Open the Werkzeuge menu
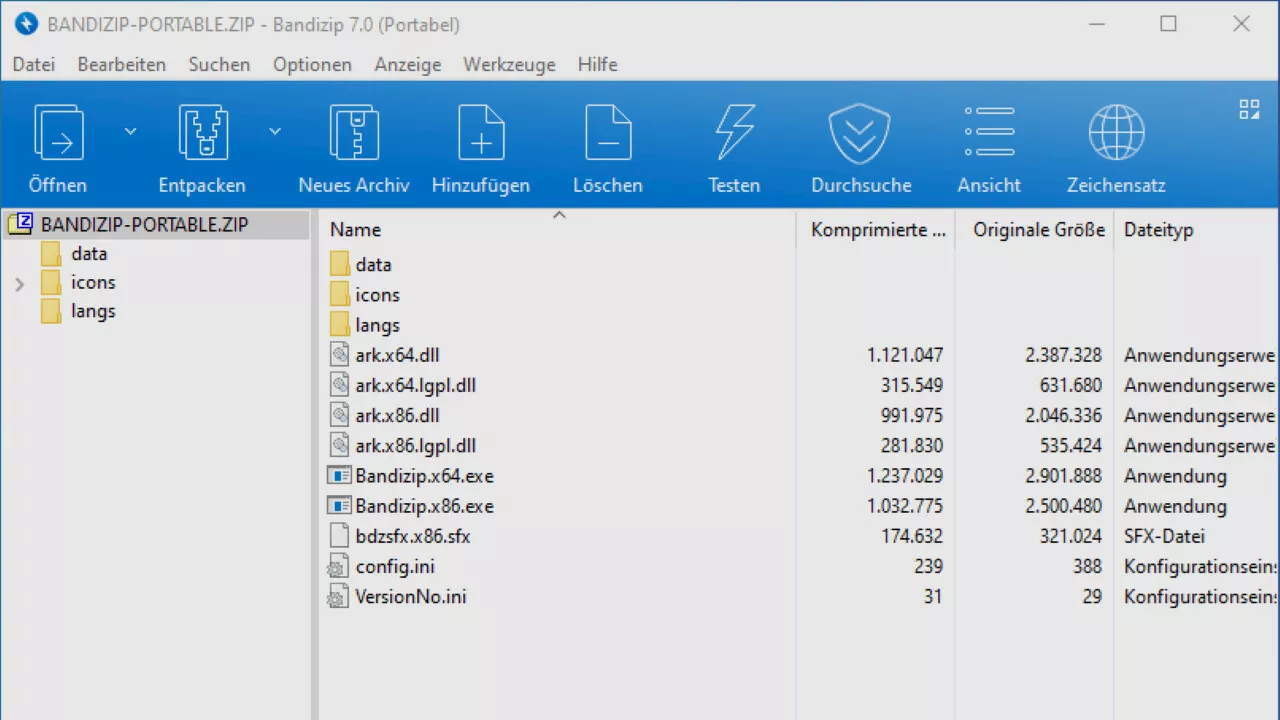The height and width of the screenshot is (720, 1280). click(x=509, y=64)
